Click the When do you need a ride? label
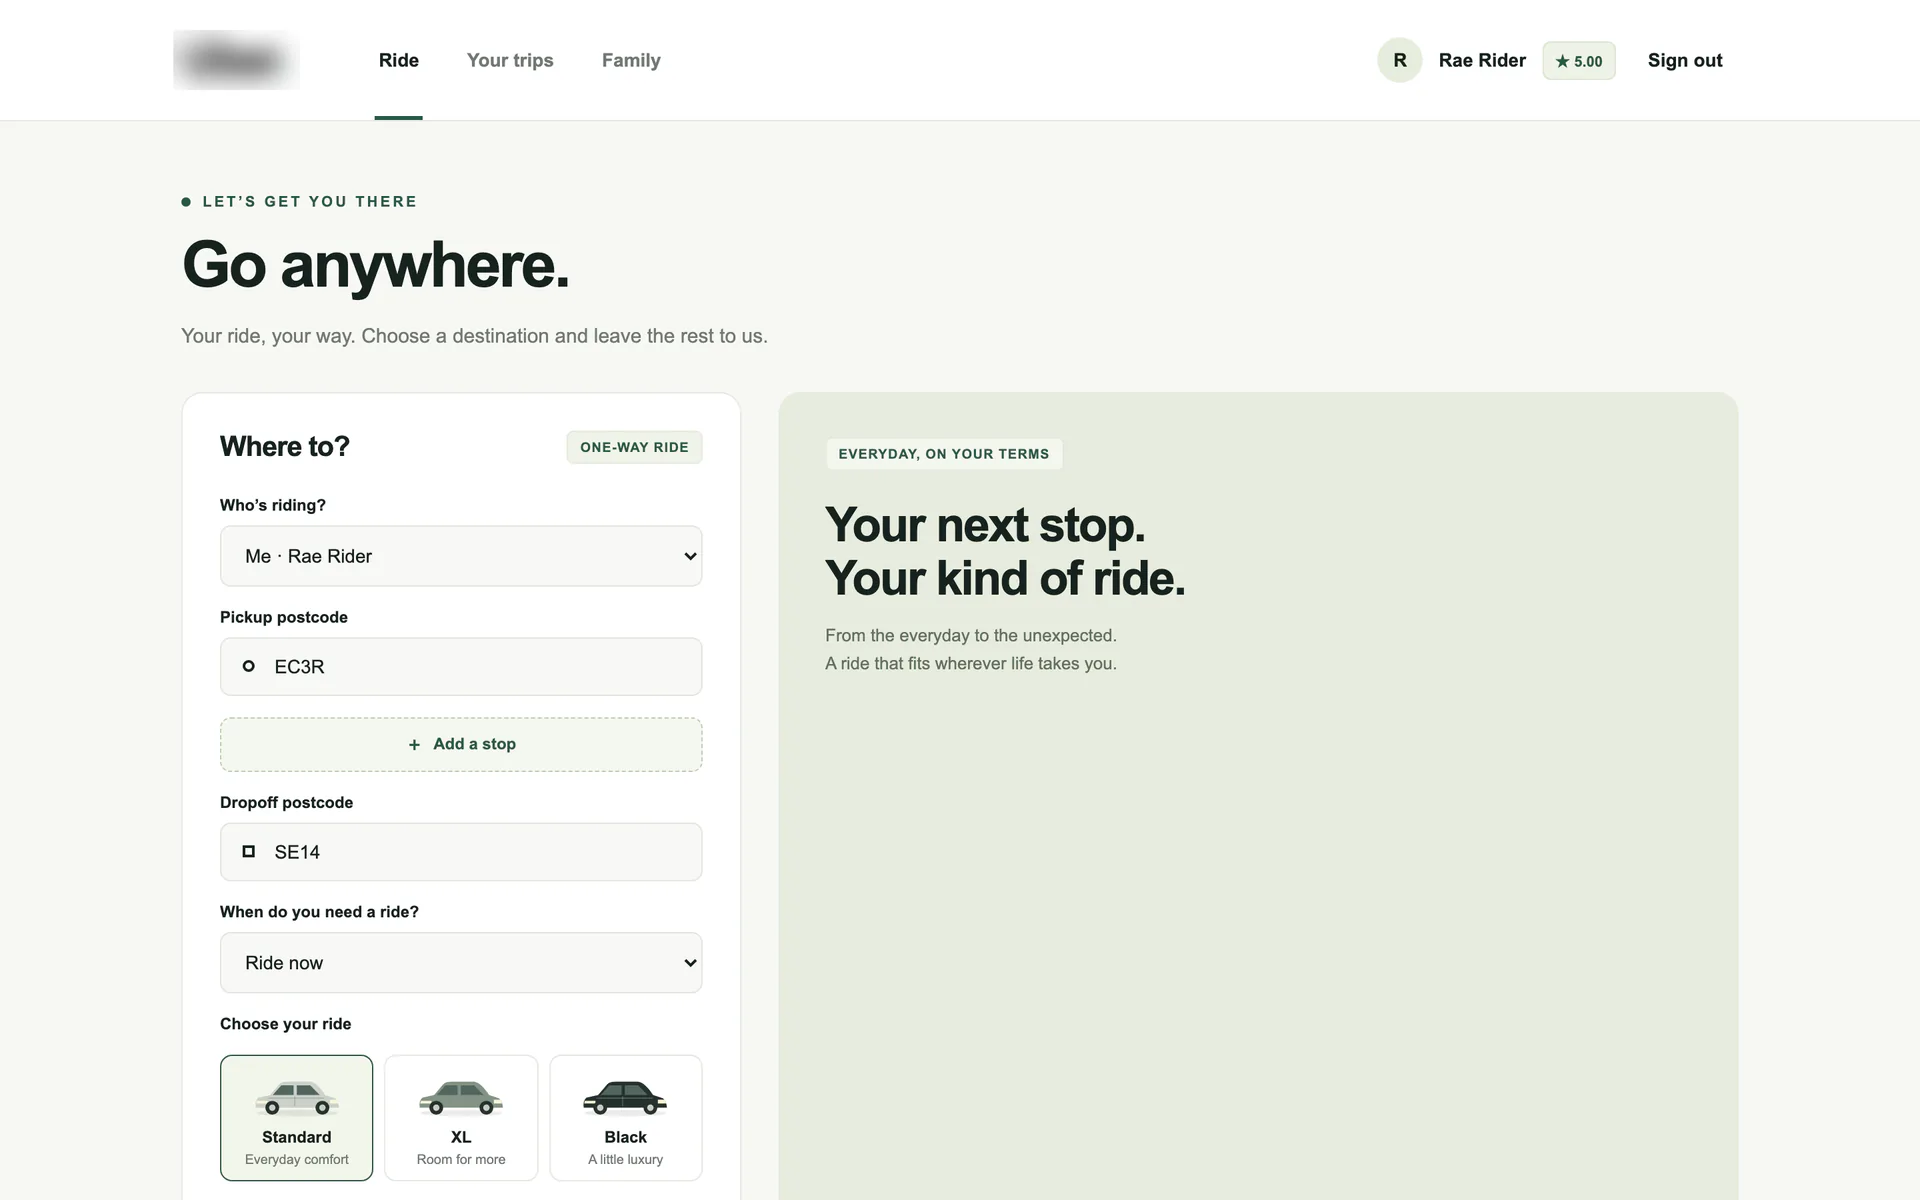This screenshot has height=1200, width=1920. (x=320, y=912)
